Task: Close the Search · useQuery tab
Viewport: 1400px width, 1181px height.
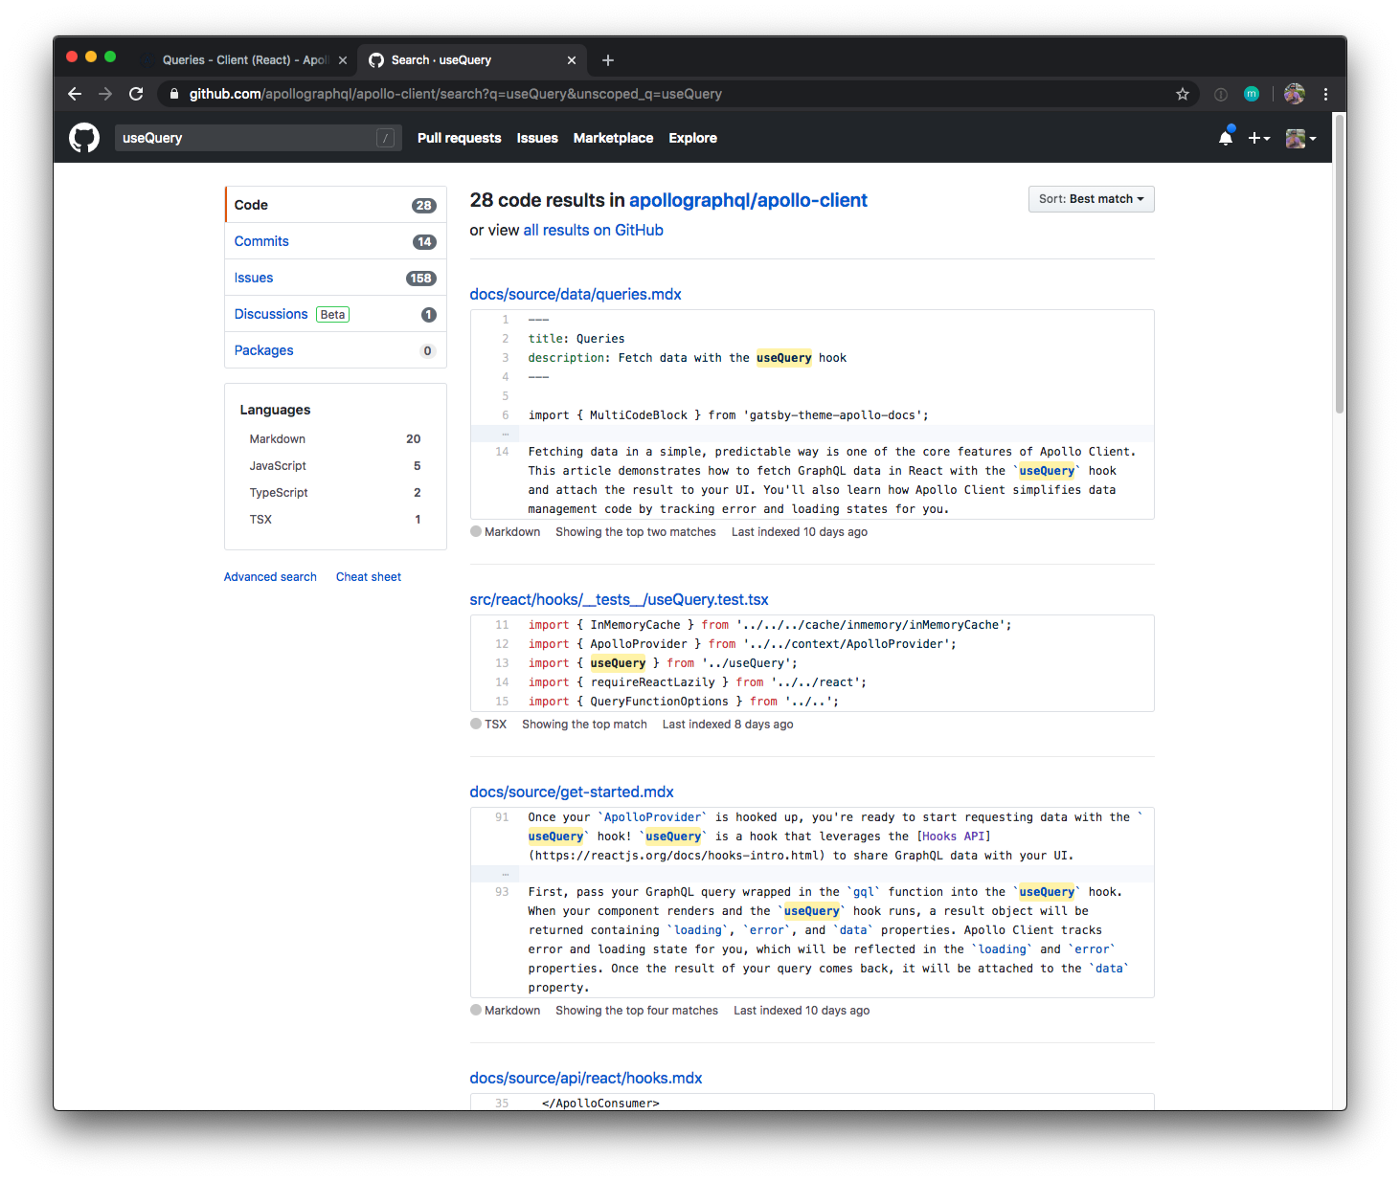Action: [x=572, y=60]
